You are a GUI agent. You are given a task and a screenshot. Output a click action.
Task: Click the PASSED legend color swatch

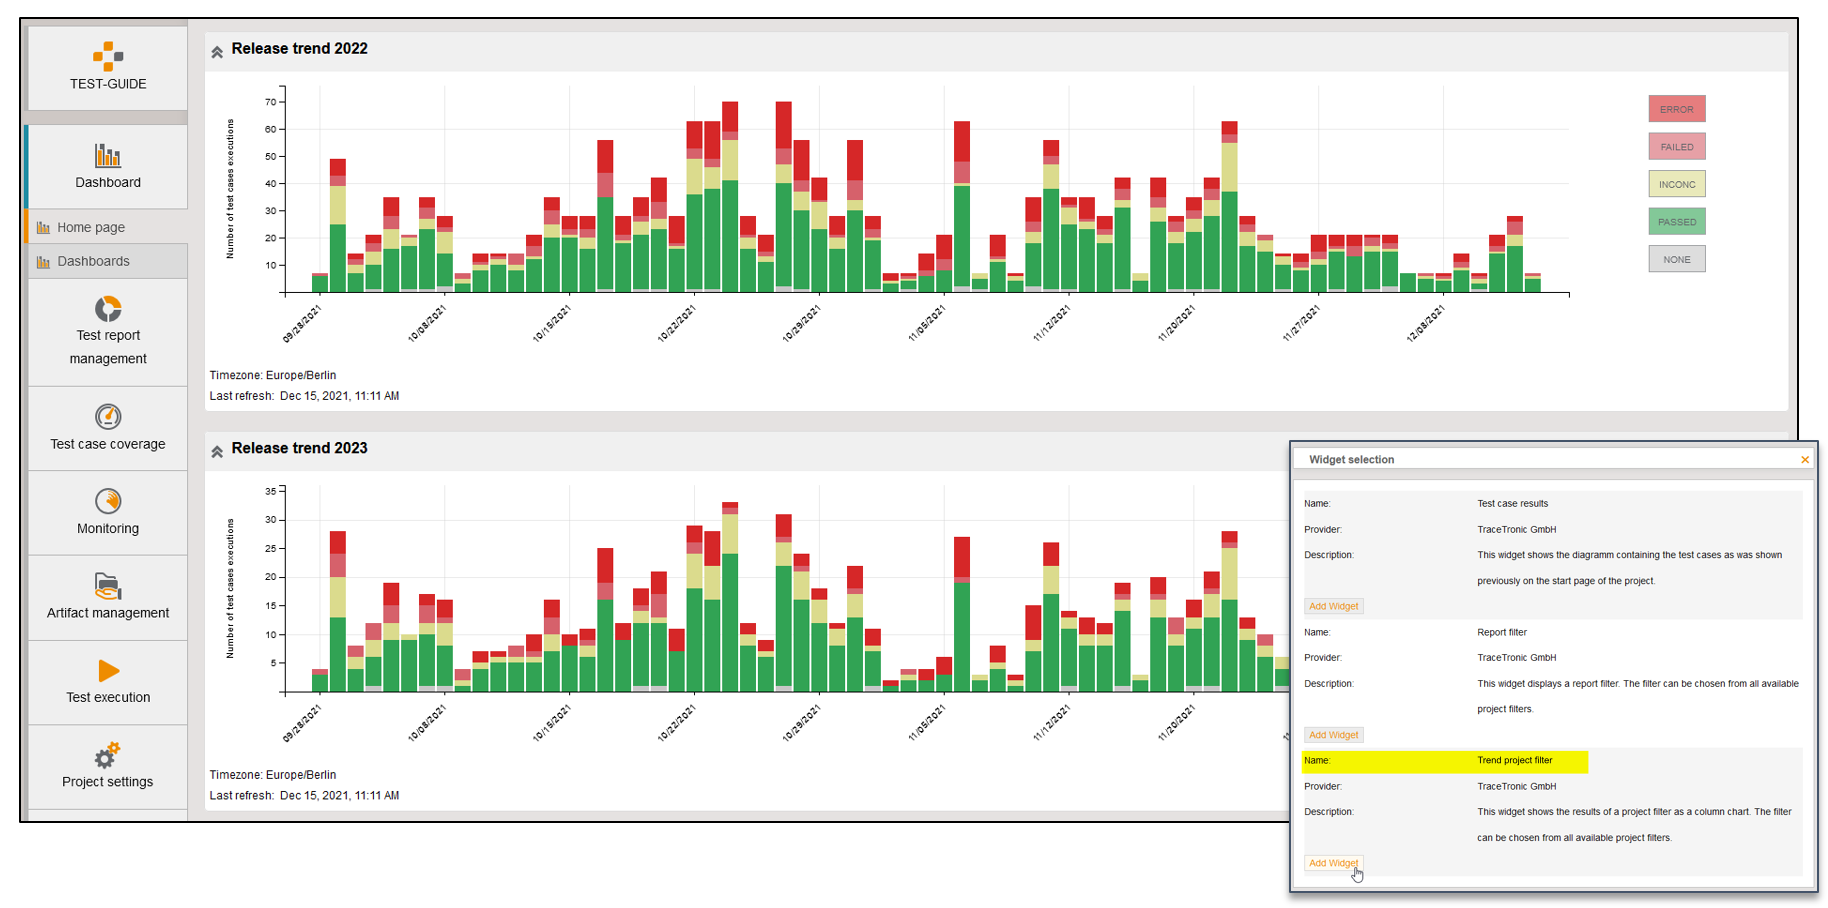[1676, 222]
